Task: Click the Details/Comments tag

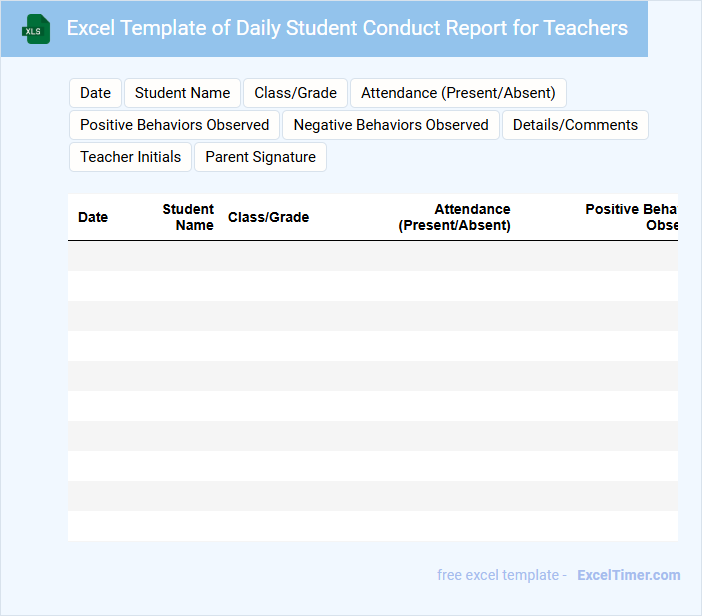Action: pos(575,125)
